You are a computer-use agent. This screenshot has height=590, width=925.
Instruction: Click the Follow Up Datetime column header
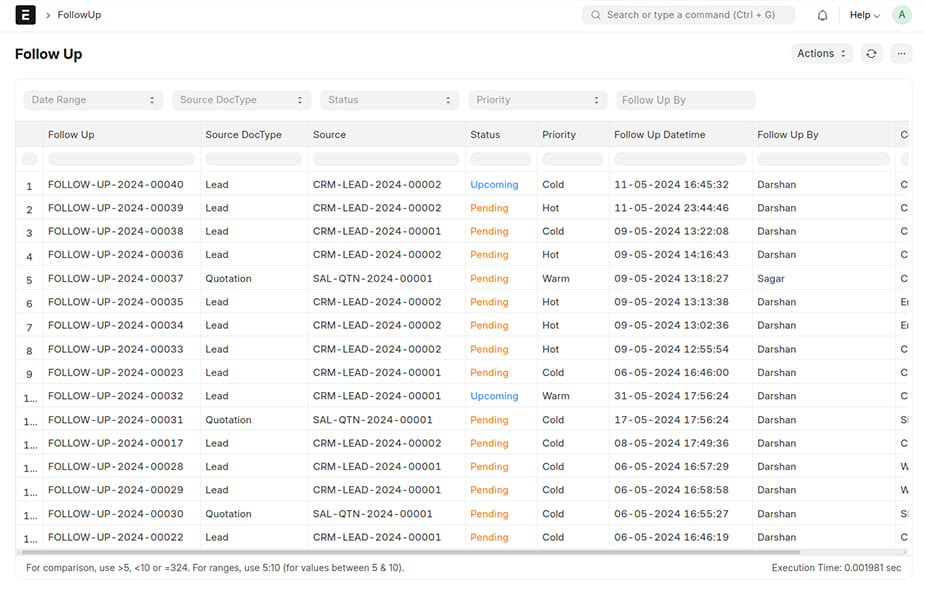659,135
